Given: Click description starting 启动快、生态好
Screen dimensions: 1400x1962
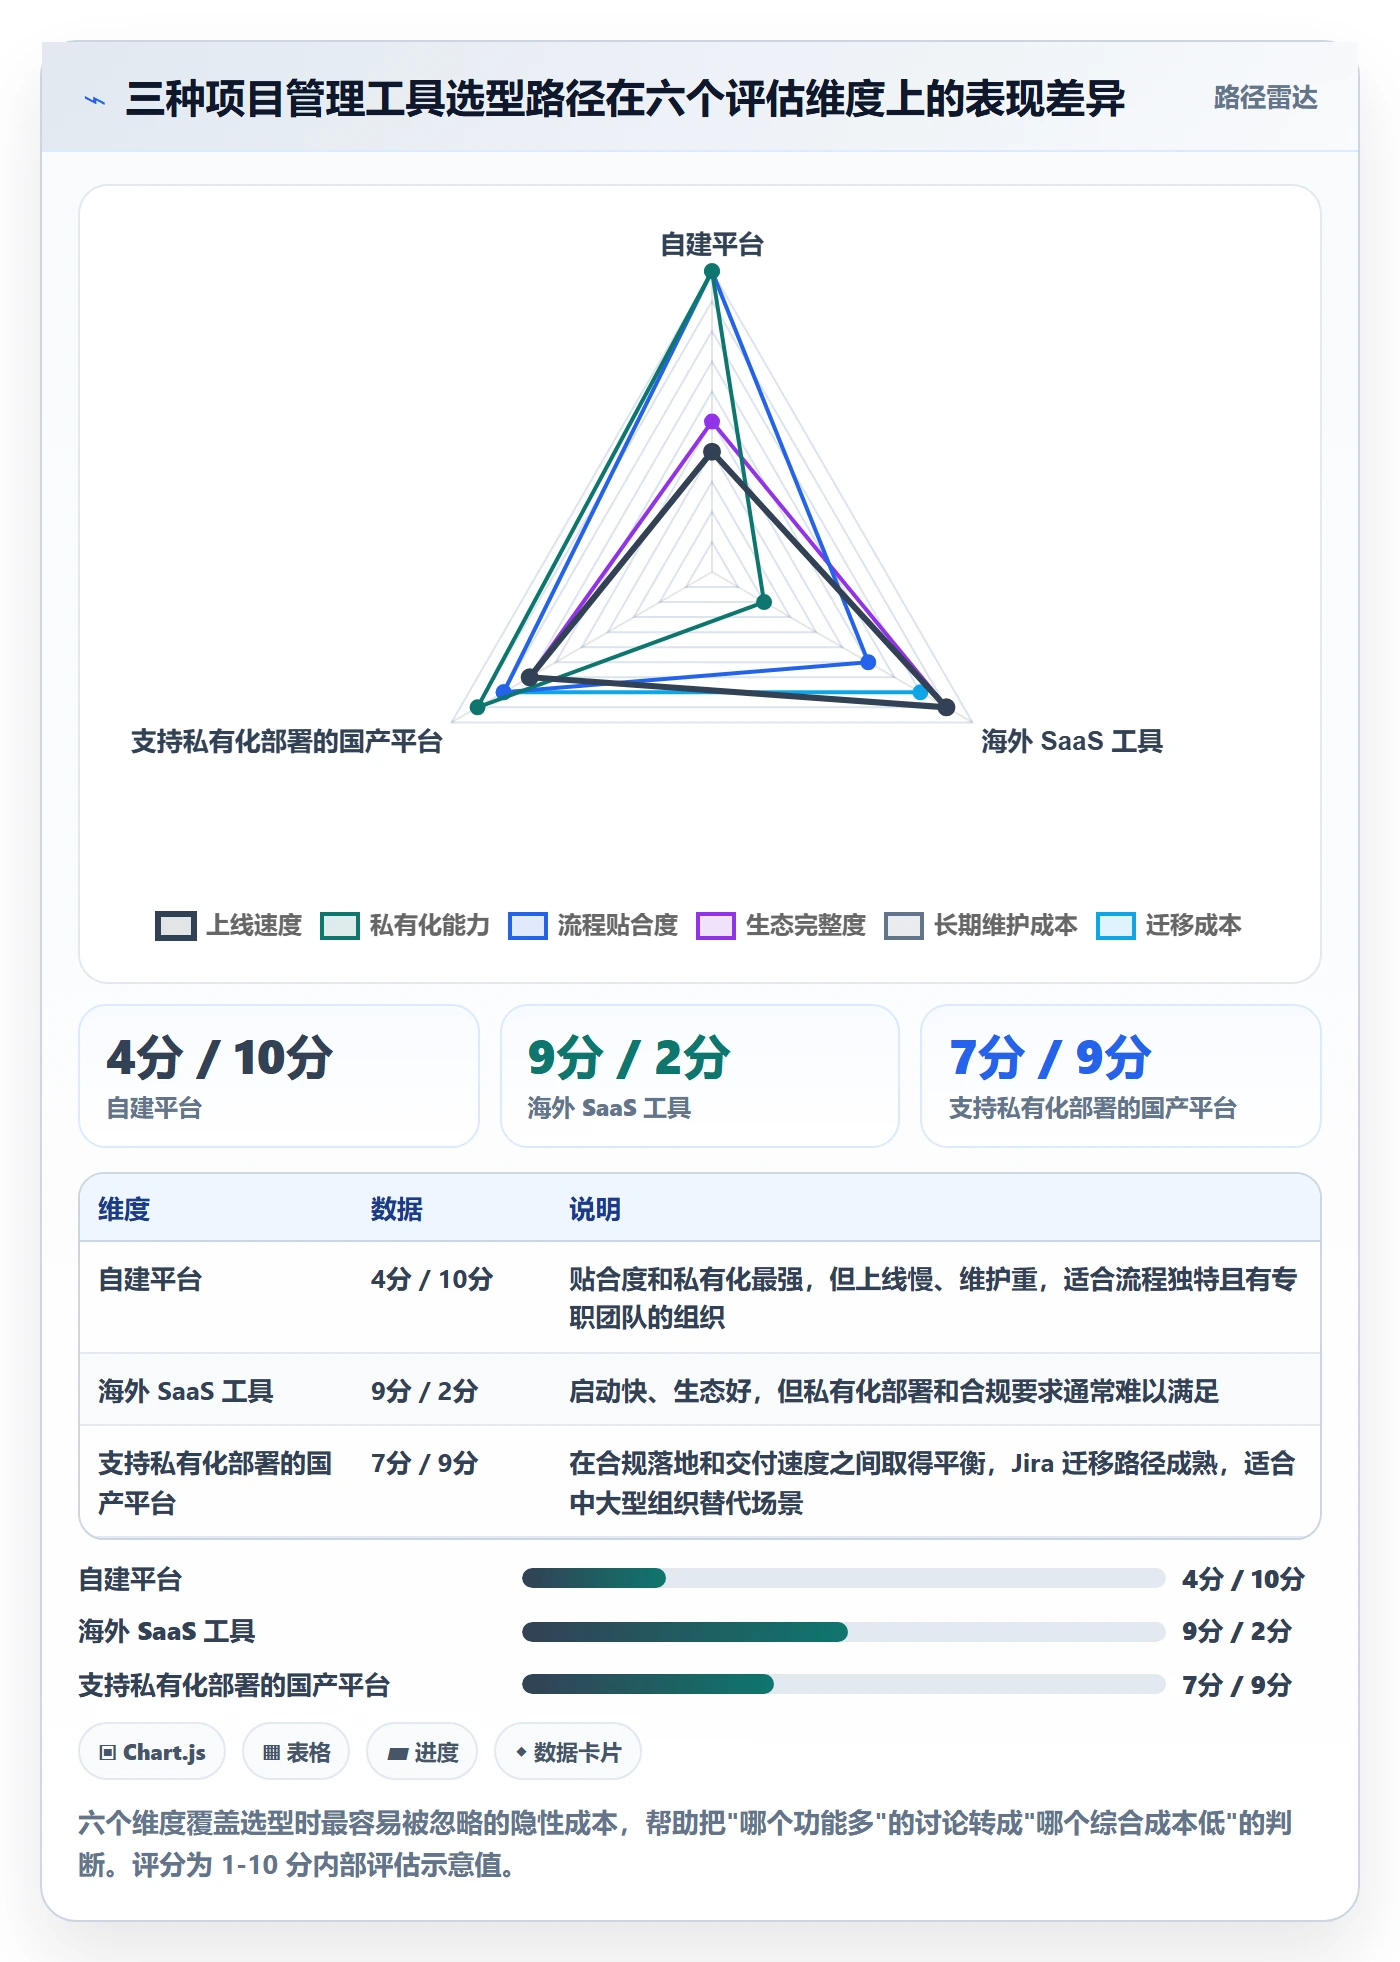Looking at the screenshot, I should (894, 1391).
